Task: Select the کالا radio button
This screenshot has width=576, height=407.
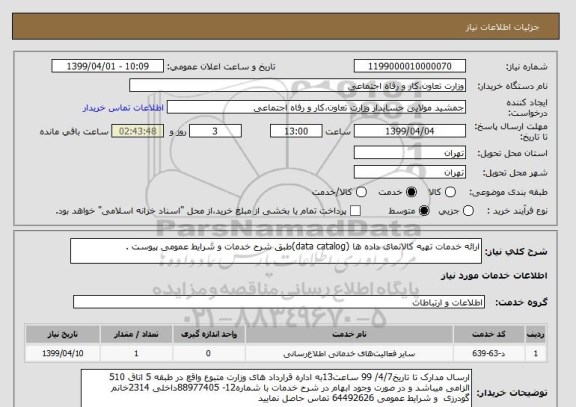Action: [450, 192]
